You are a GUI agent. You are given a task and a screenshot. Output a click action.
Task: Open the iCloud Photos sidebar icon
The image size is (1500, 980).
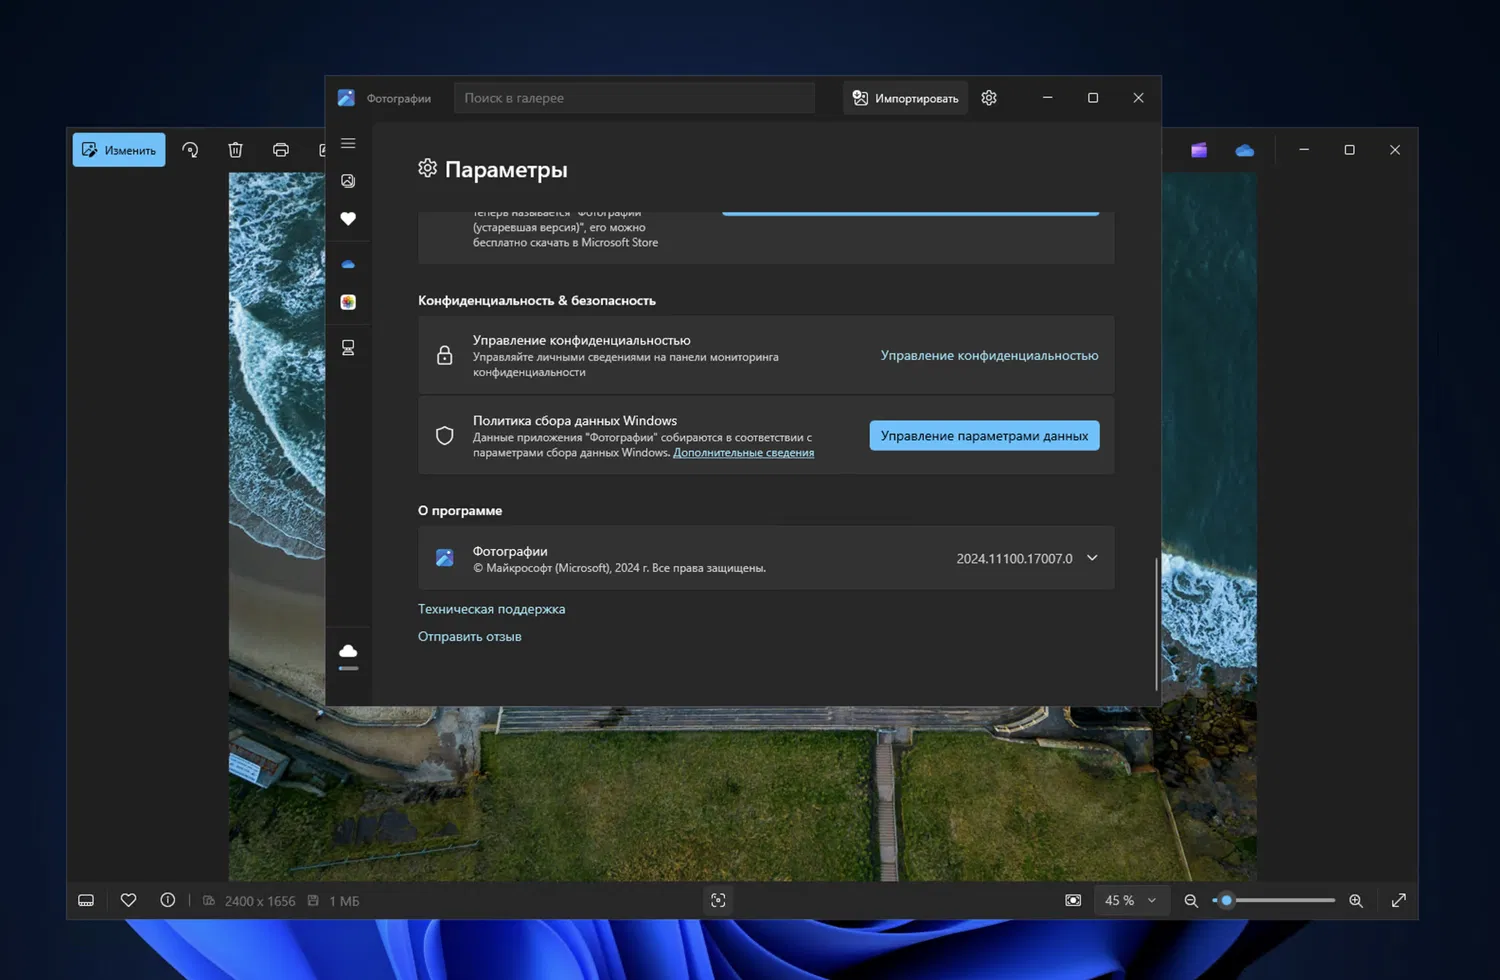[x=348, y=302]
